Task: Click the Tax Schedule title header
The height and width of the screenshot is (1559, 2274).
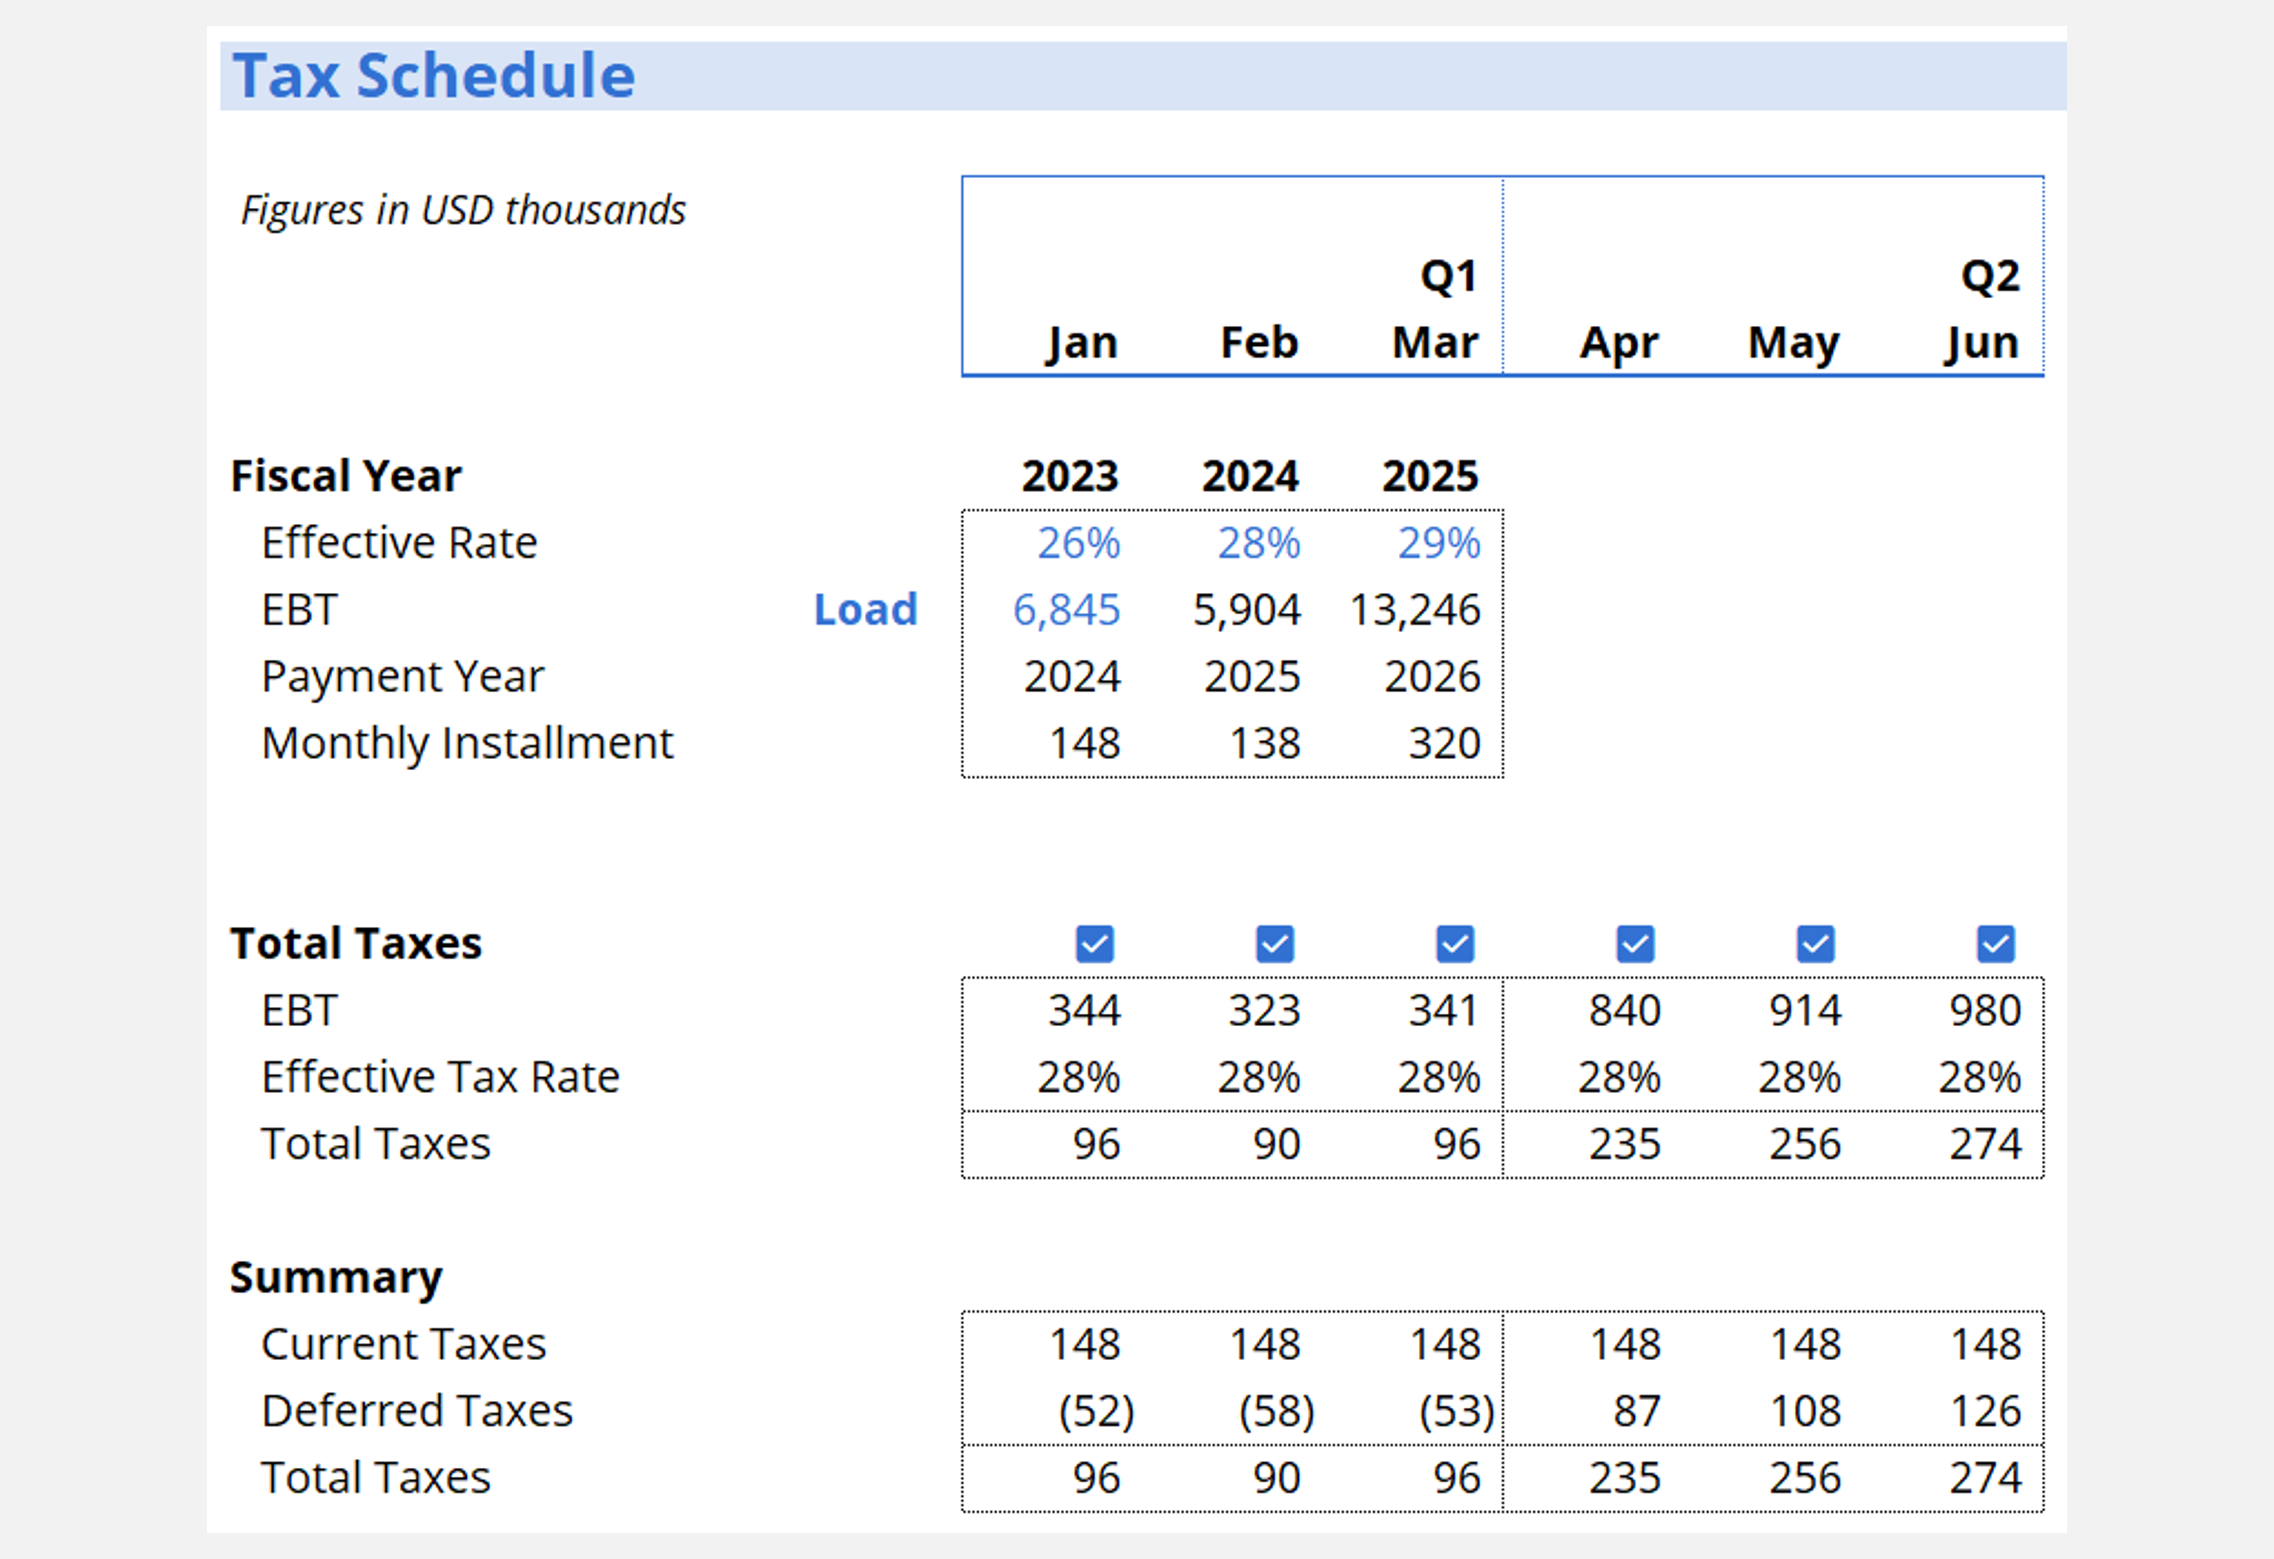Action: 434,76
